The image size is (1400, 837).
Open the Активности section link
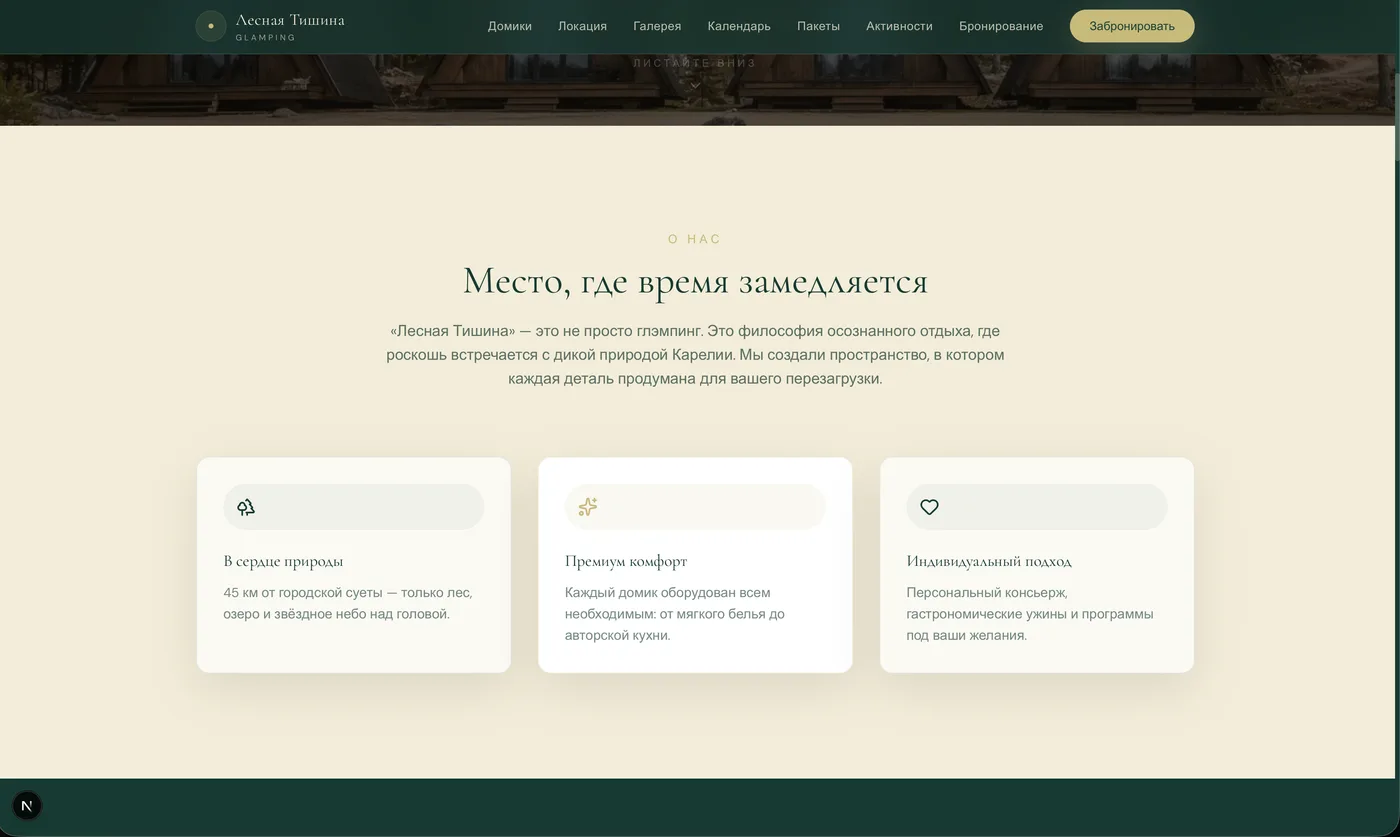899,26
